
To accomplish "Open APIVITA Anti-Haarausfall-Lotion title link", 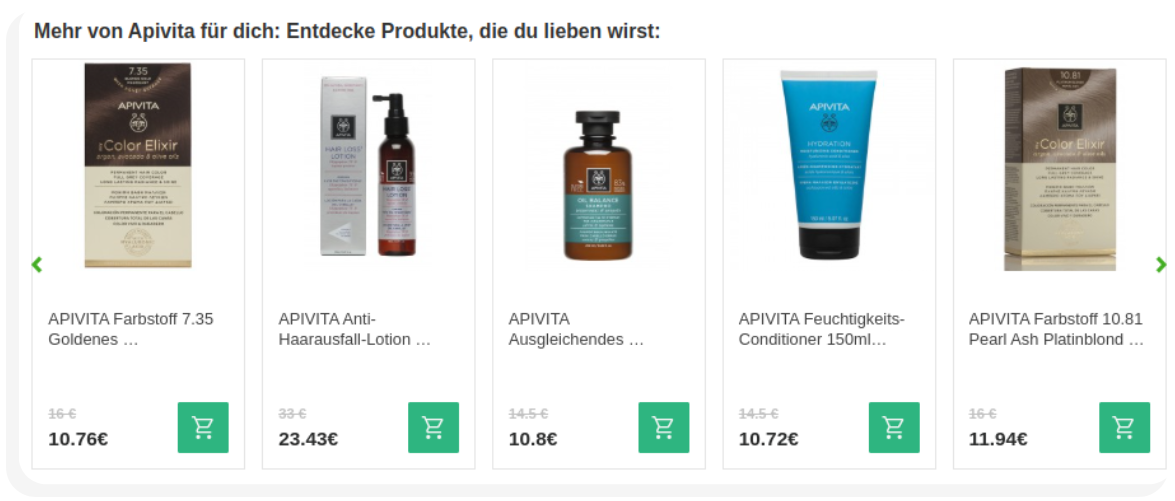I will tap(354, 330).
